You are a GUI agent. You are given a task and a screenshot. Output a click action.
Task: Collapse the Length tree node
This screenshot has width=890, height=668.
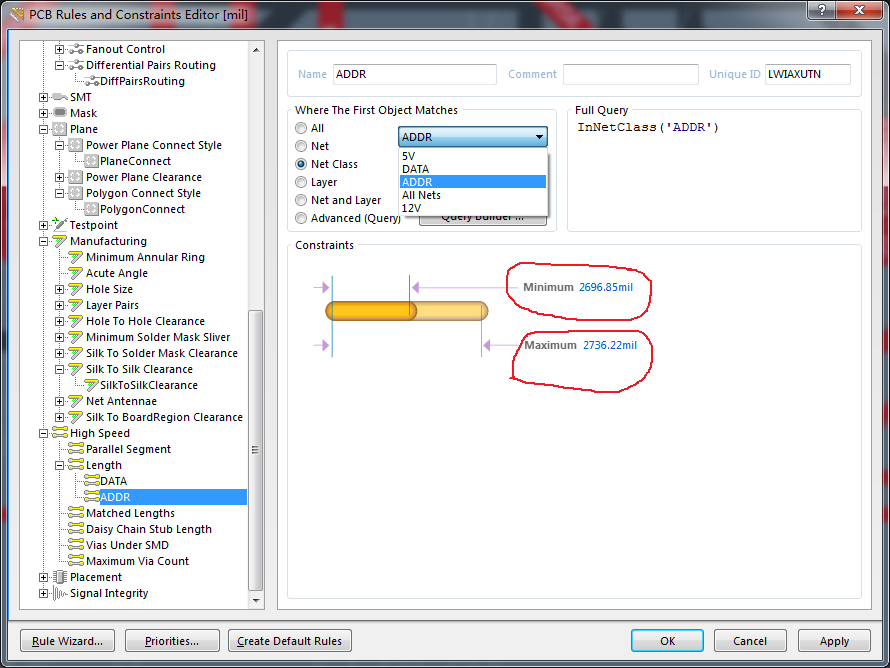[60, 465]
